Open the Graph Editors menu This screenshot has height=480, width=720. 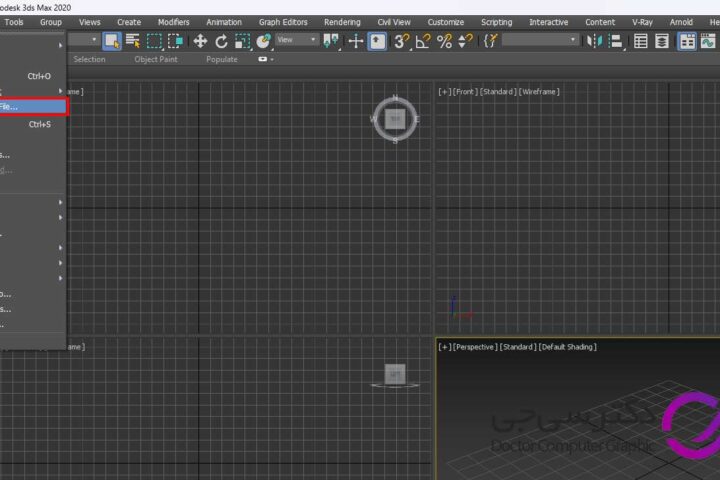click(x=283, y=22)
